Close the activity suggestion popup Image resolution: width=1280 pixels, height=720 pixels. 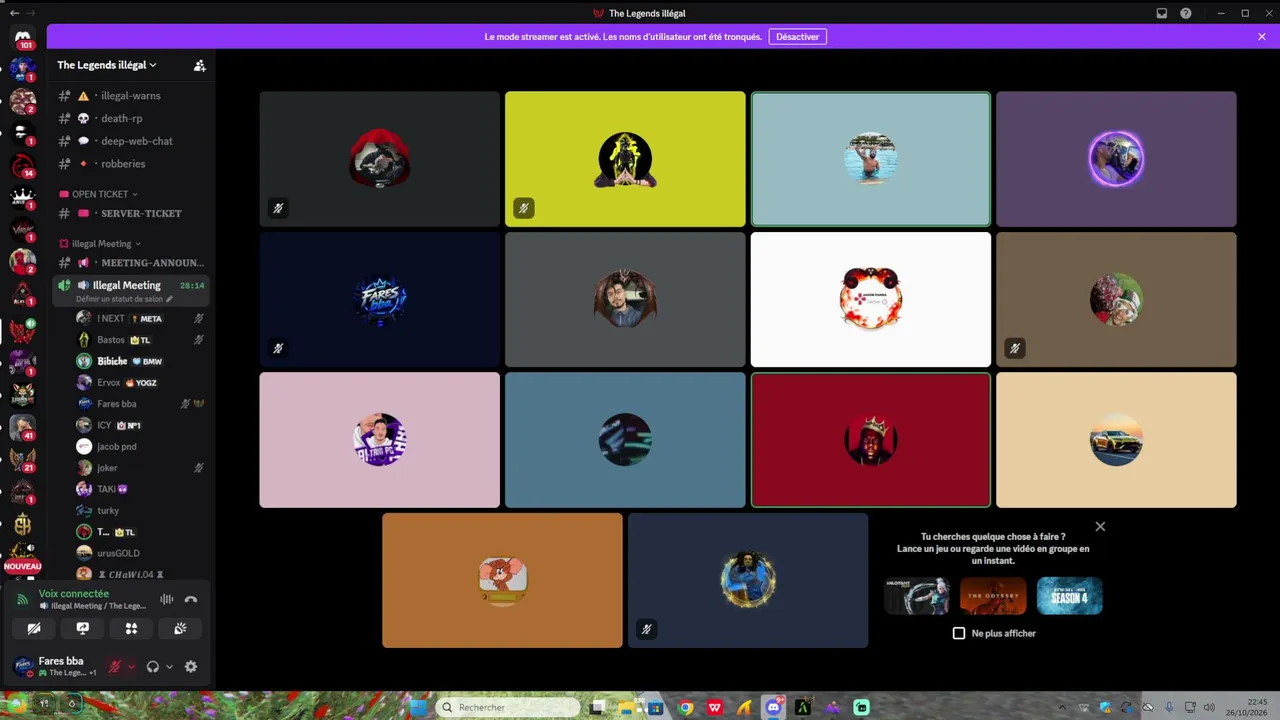click(x=1100, y=526)
